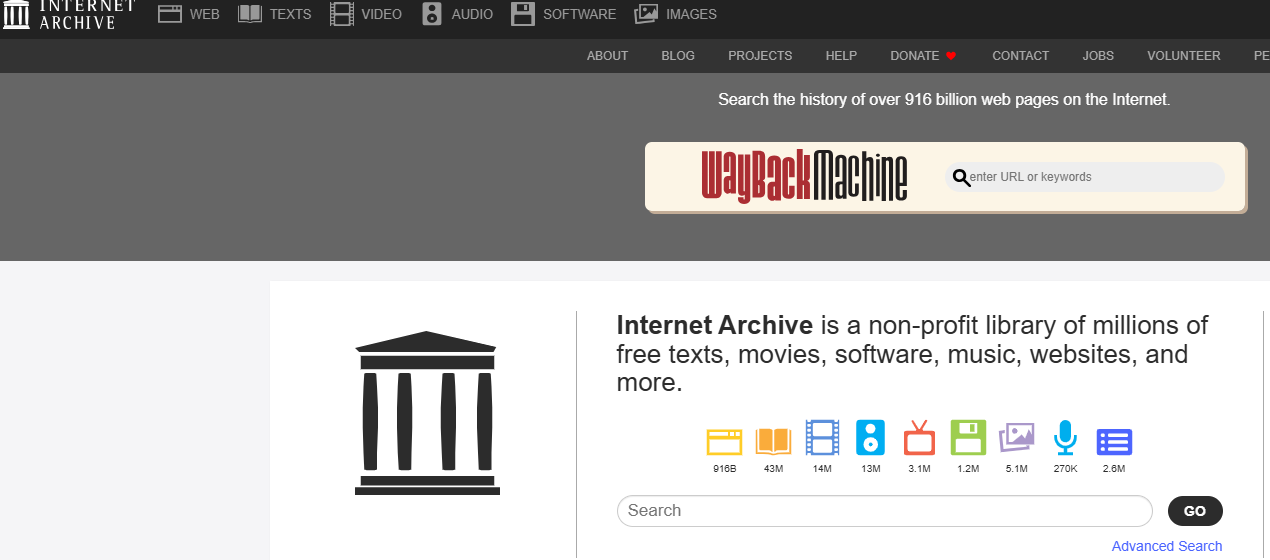Open the Audio speaker icon in top navigation
The height and width of the screenshot is (560, 1270).
432,14
